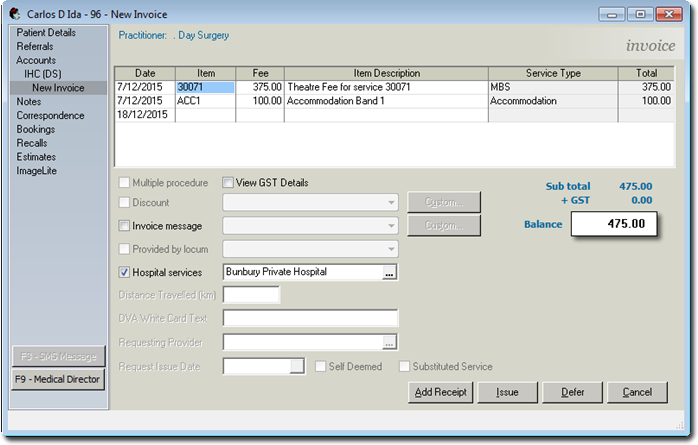Screen dimensions: 698x445
Task: Click the Bunbury Private Hospital field
Action: pos(301,272)
